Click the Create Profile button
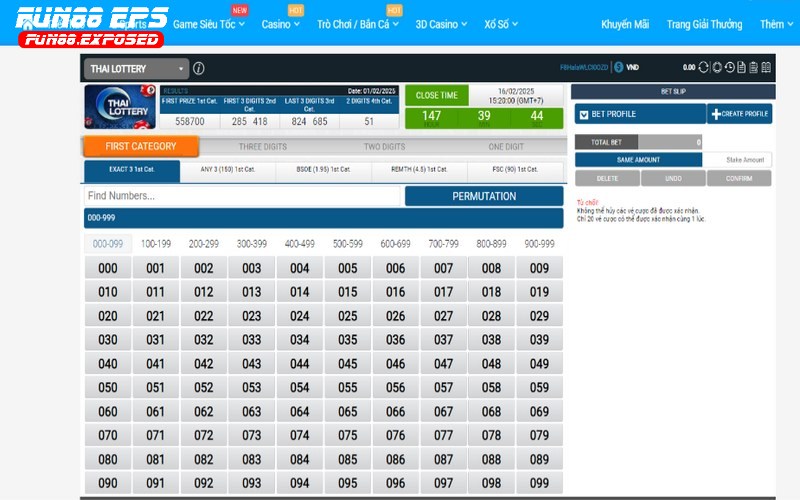The image size is (800, 500). coord(739,114)
